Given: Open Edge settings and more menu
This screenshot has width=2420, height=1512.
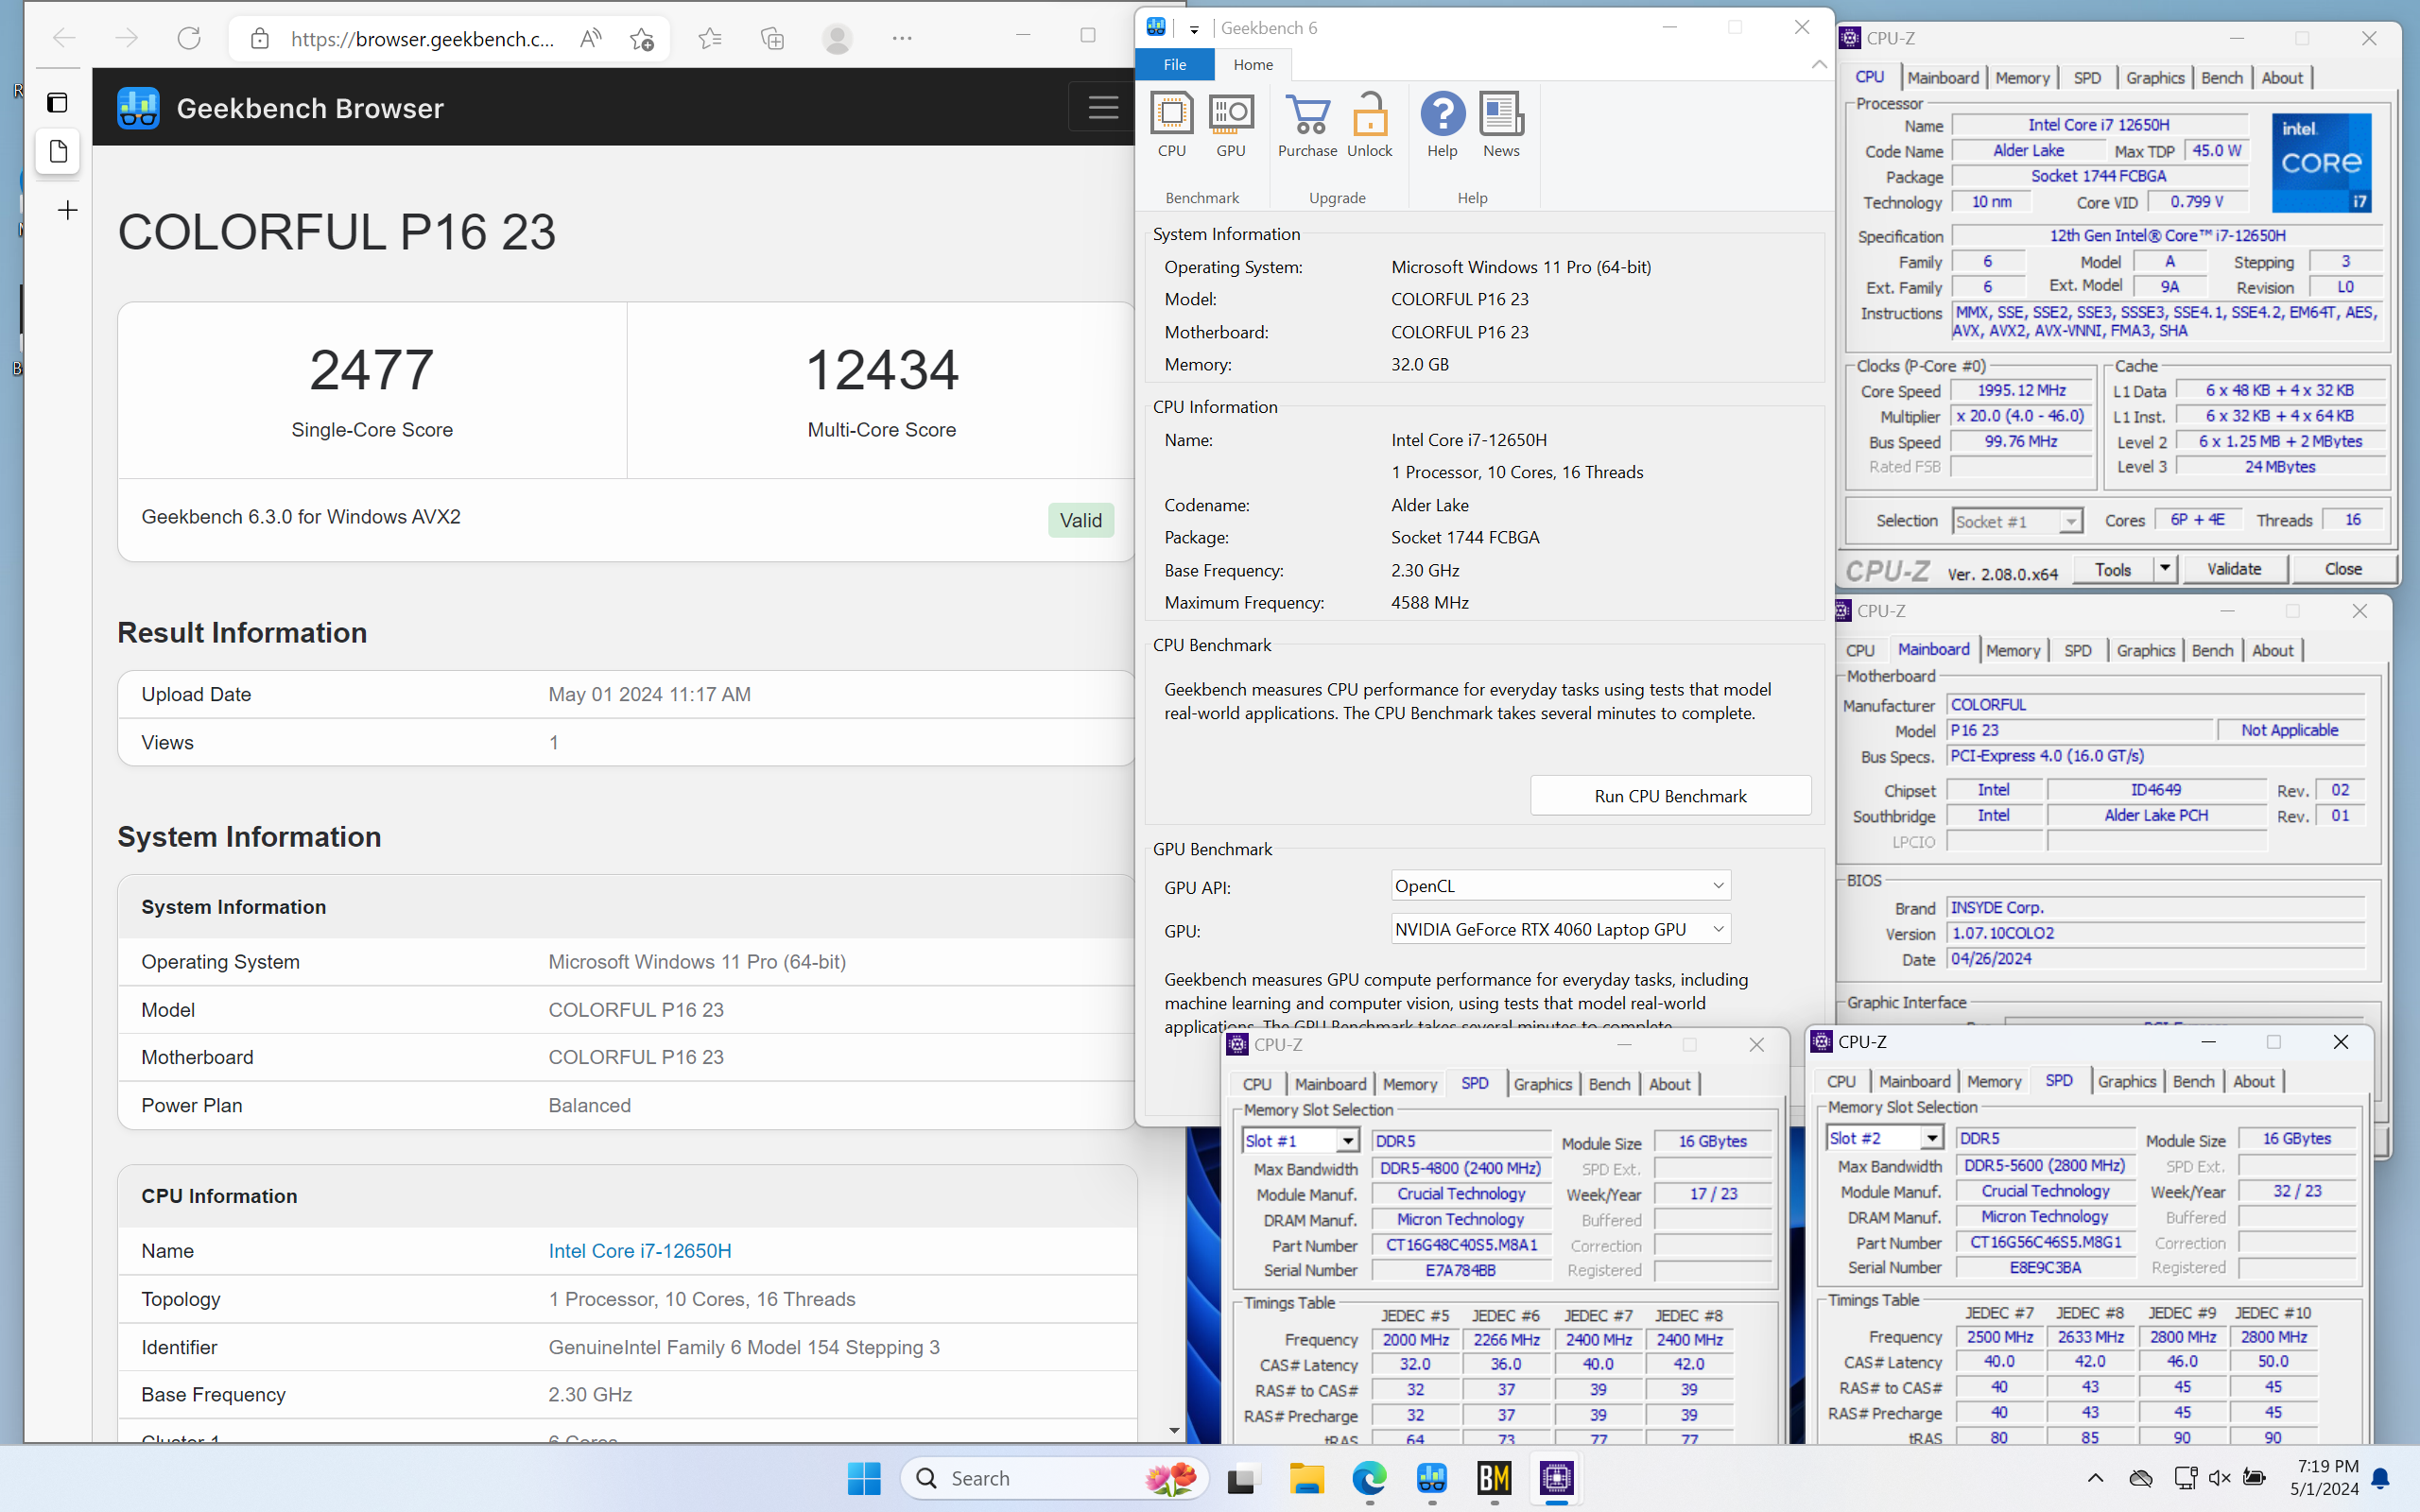Looking at the screenshot, I should [902, 38].
